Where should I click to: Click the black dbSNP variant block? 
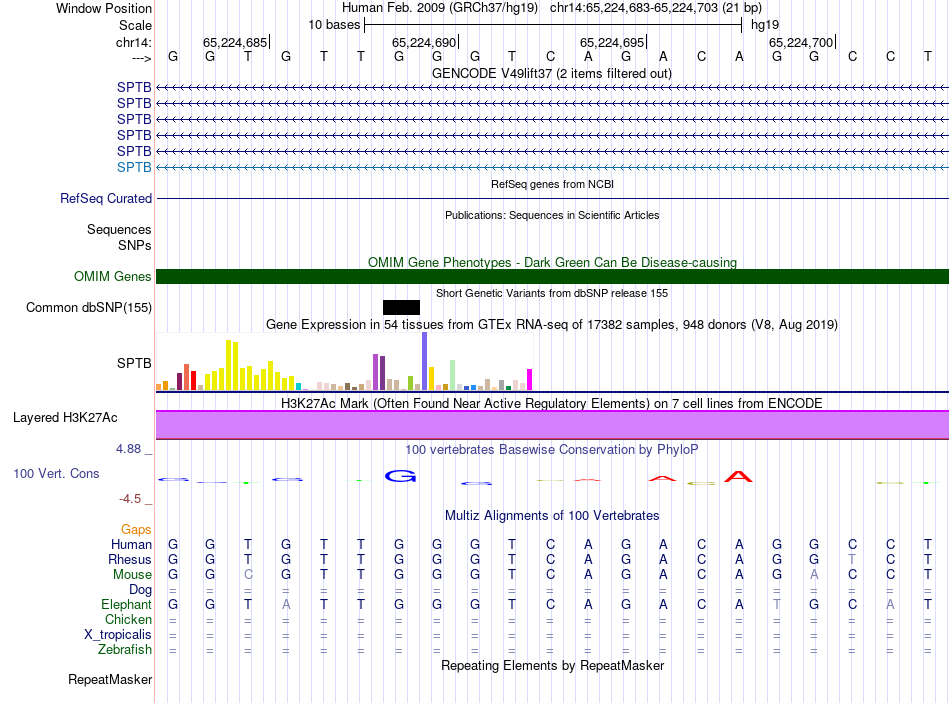point(401,307)
